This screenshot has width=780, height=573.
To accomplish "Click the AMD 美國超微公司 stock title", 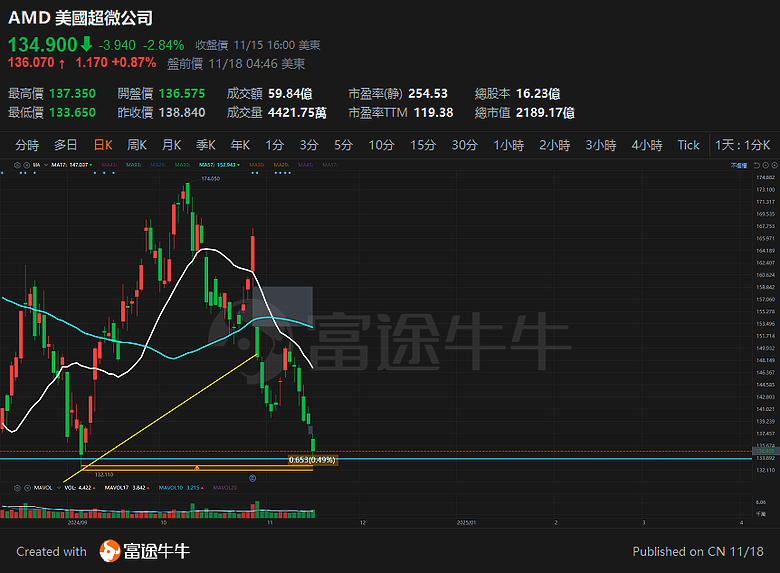I will tap(80, 18).
